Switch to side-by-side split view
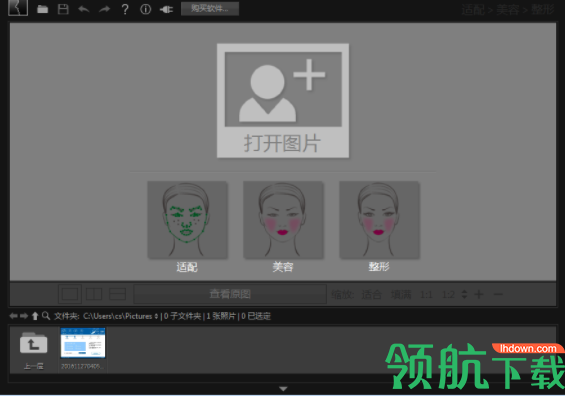The width and height of the screenshot is (565, 396). 94,294
